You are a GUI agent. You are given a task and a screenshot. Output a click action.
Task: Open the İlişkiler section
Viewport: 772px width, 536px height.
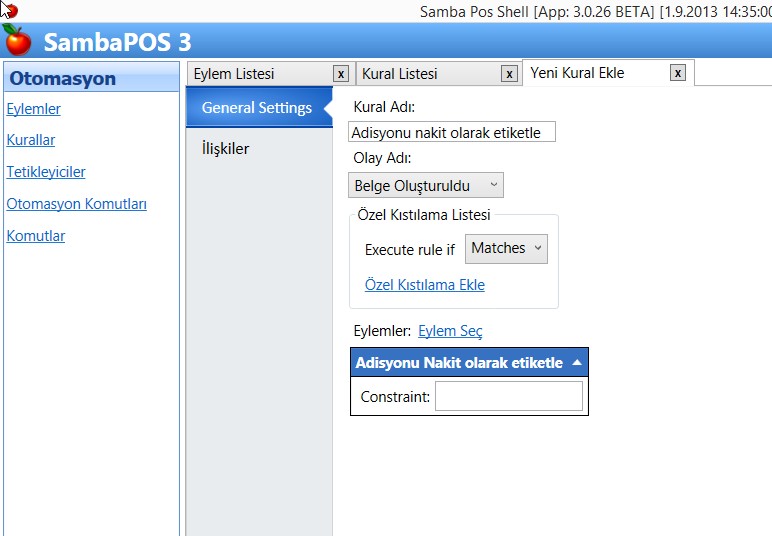pos(225,149)
